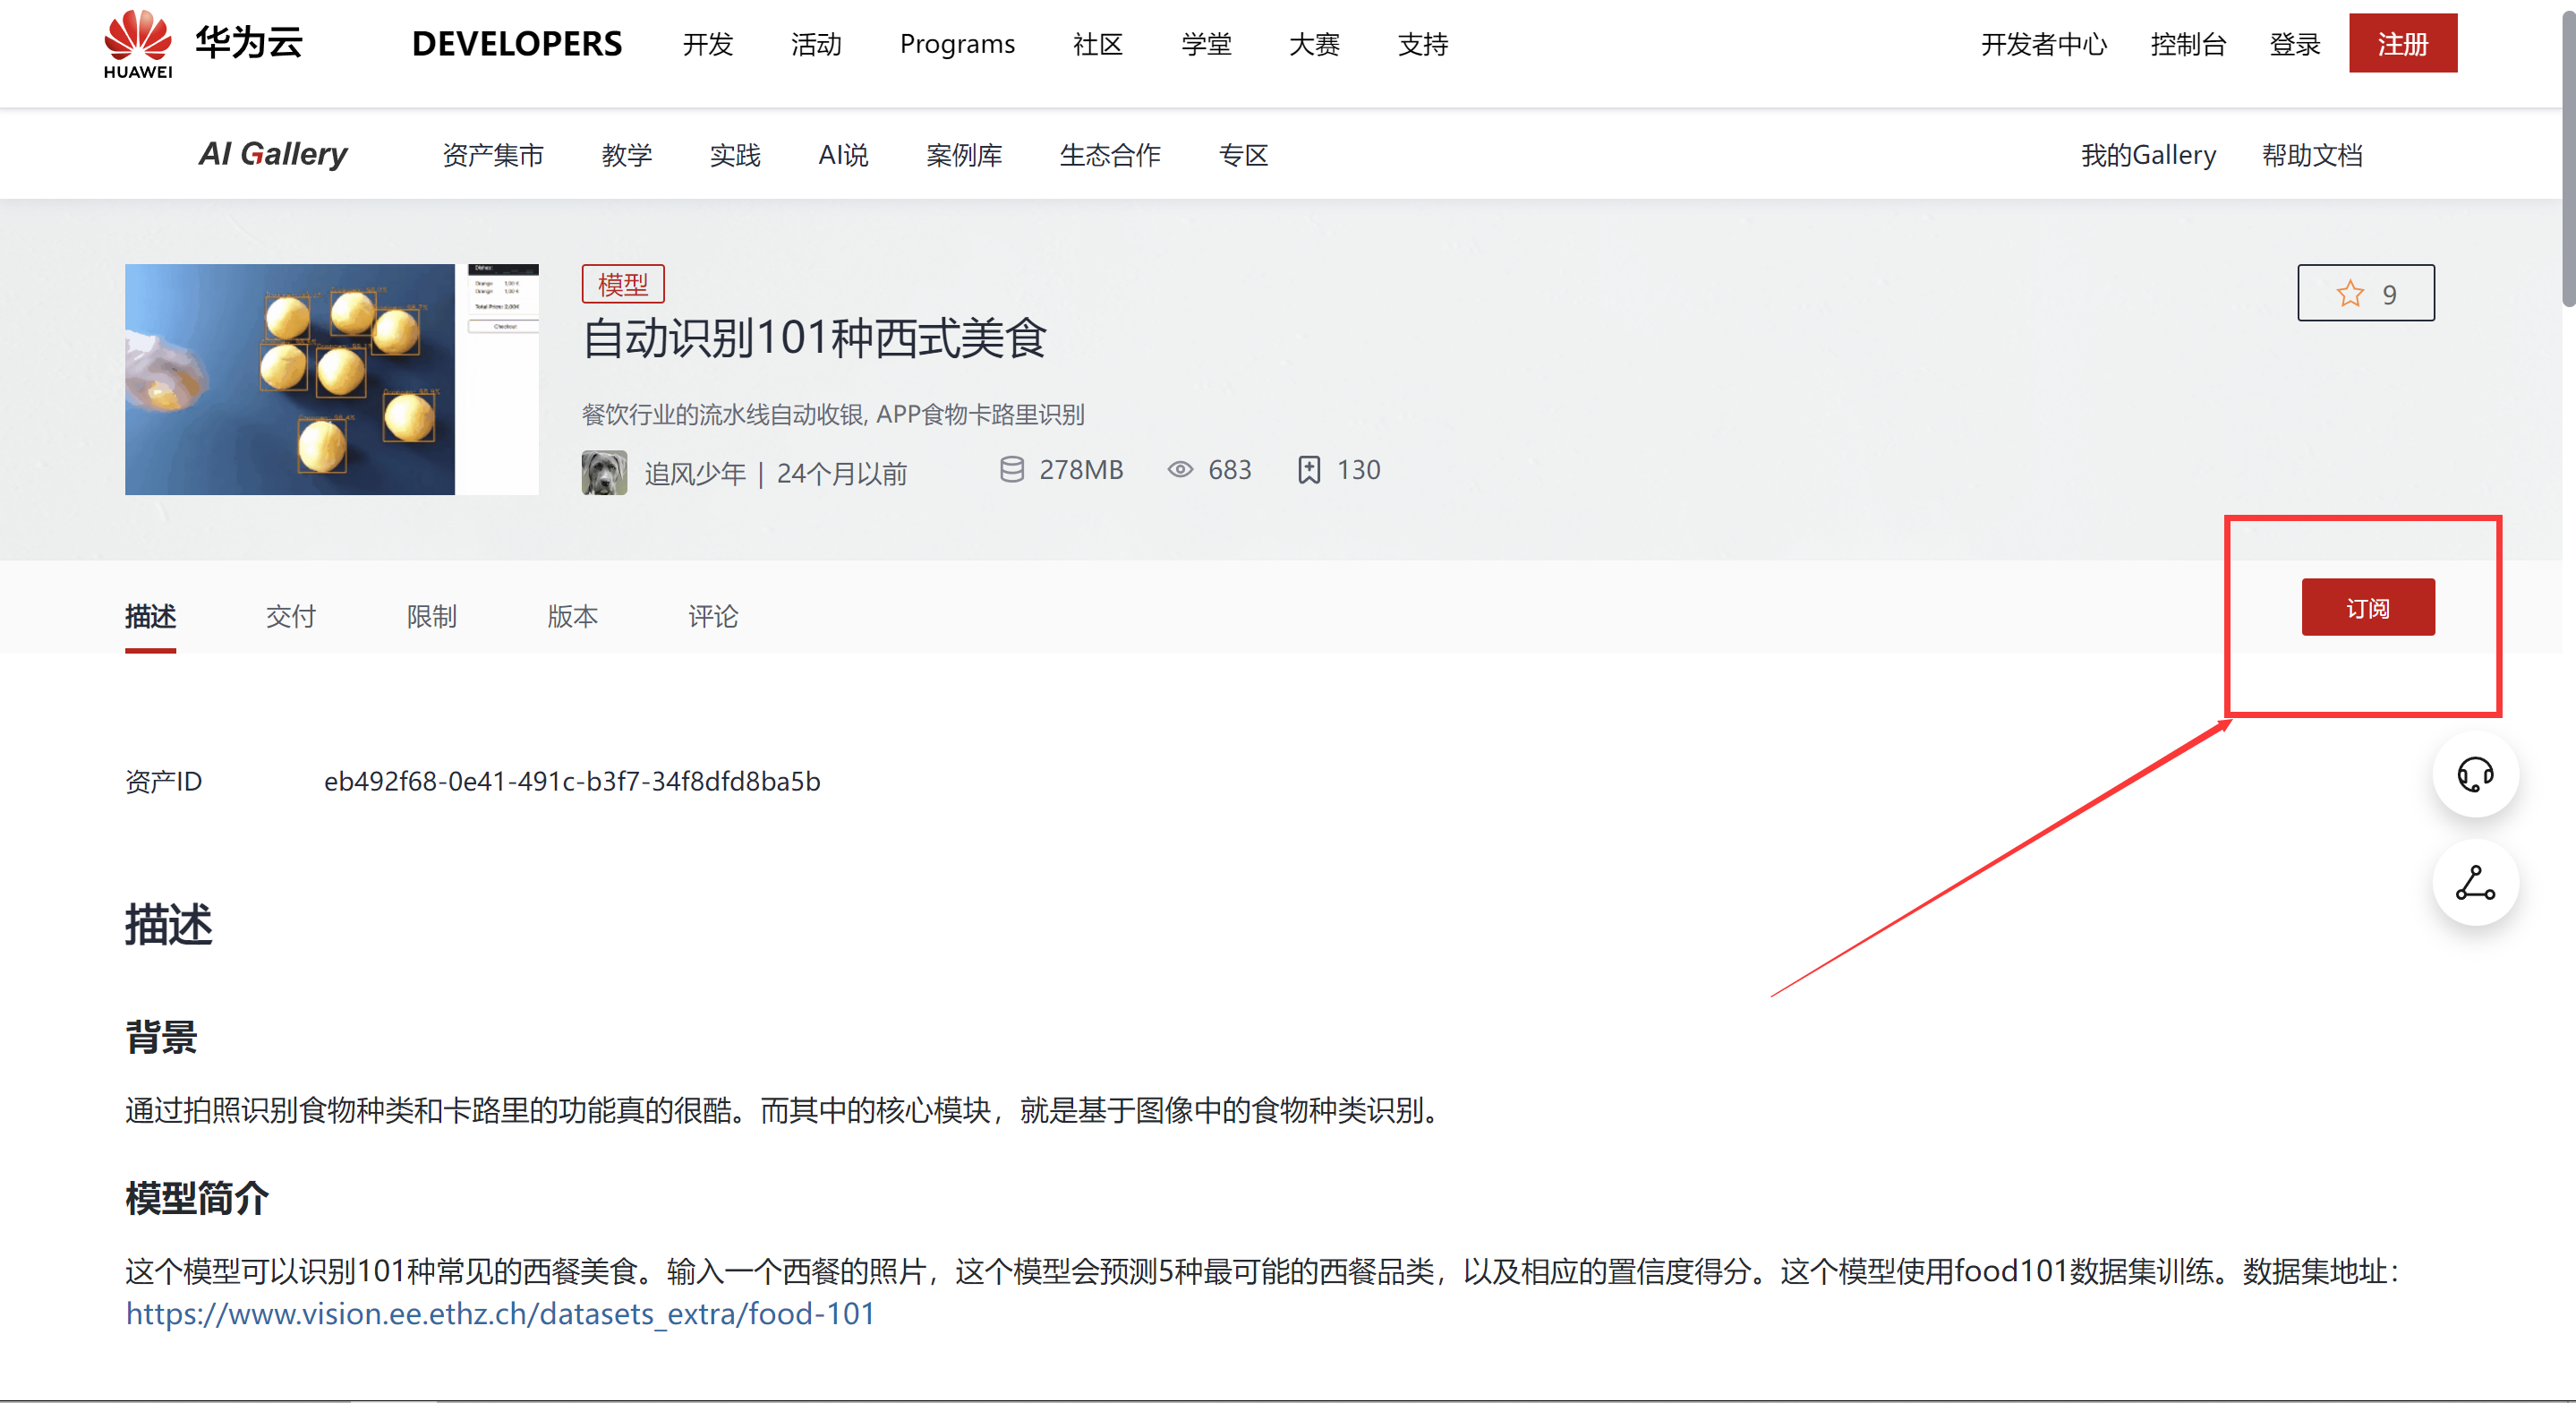Click the model preview thumbnail image
The image size is (2576, 1403).
coord(331,379)
